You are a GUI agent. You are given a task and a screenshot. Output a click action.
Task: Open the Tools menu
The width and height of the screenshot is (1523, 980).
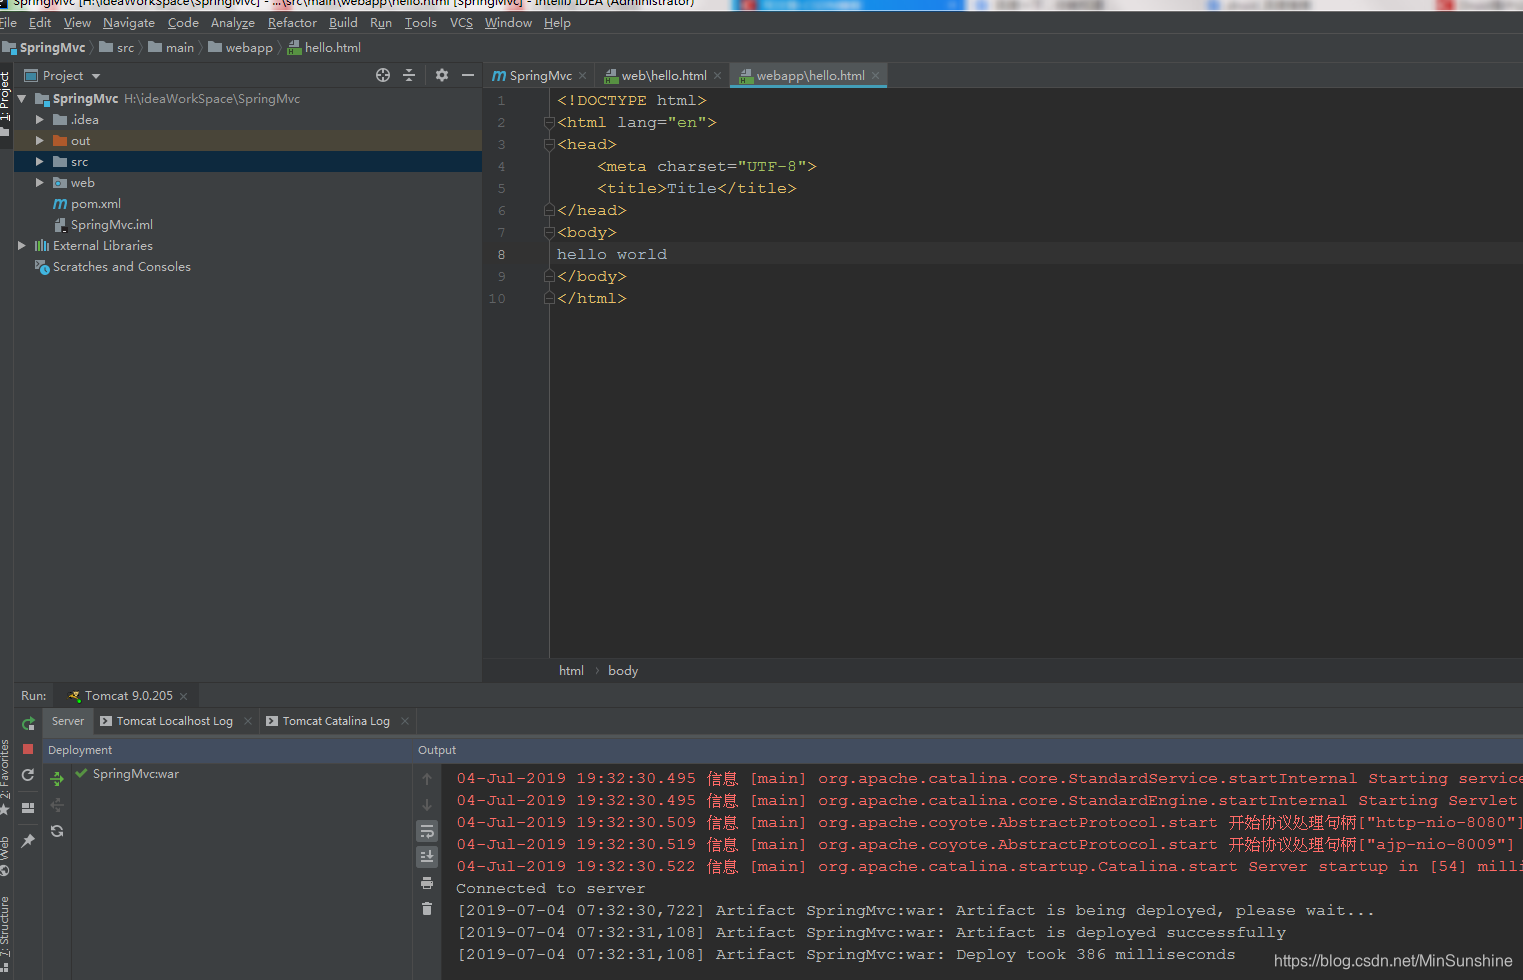(420, 23)
